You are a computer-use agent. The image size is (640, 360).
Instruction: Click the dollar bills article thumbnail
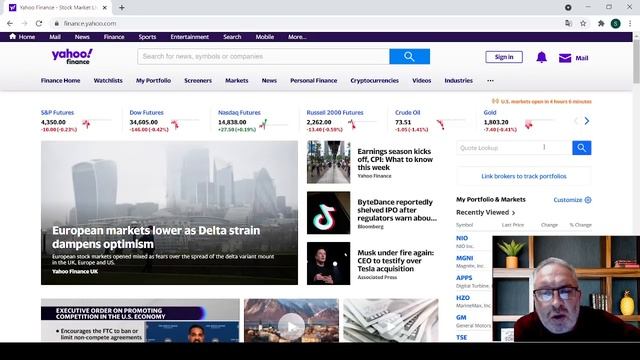point(391,320)
